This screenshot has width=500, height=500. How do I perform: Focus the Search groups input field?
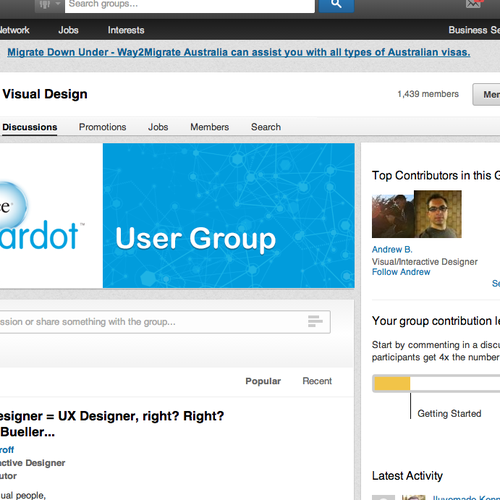pos(190,5)
